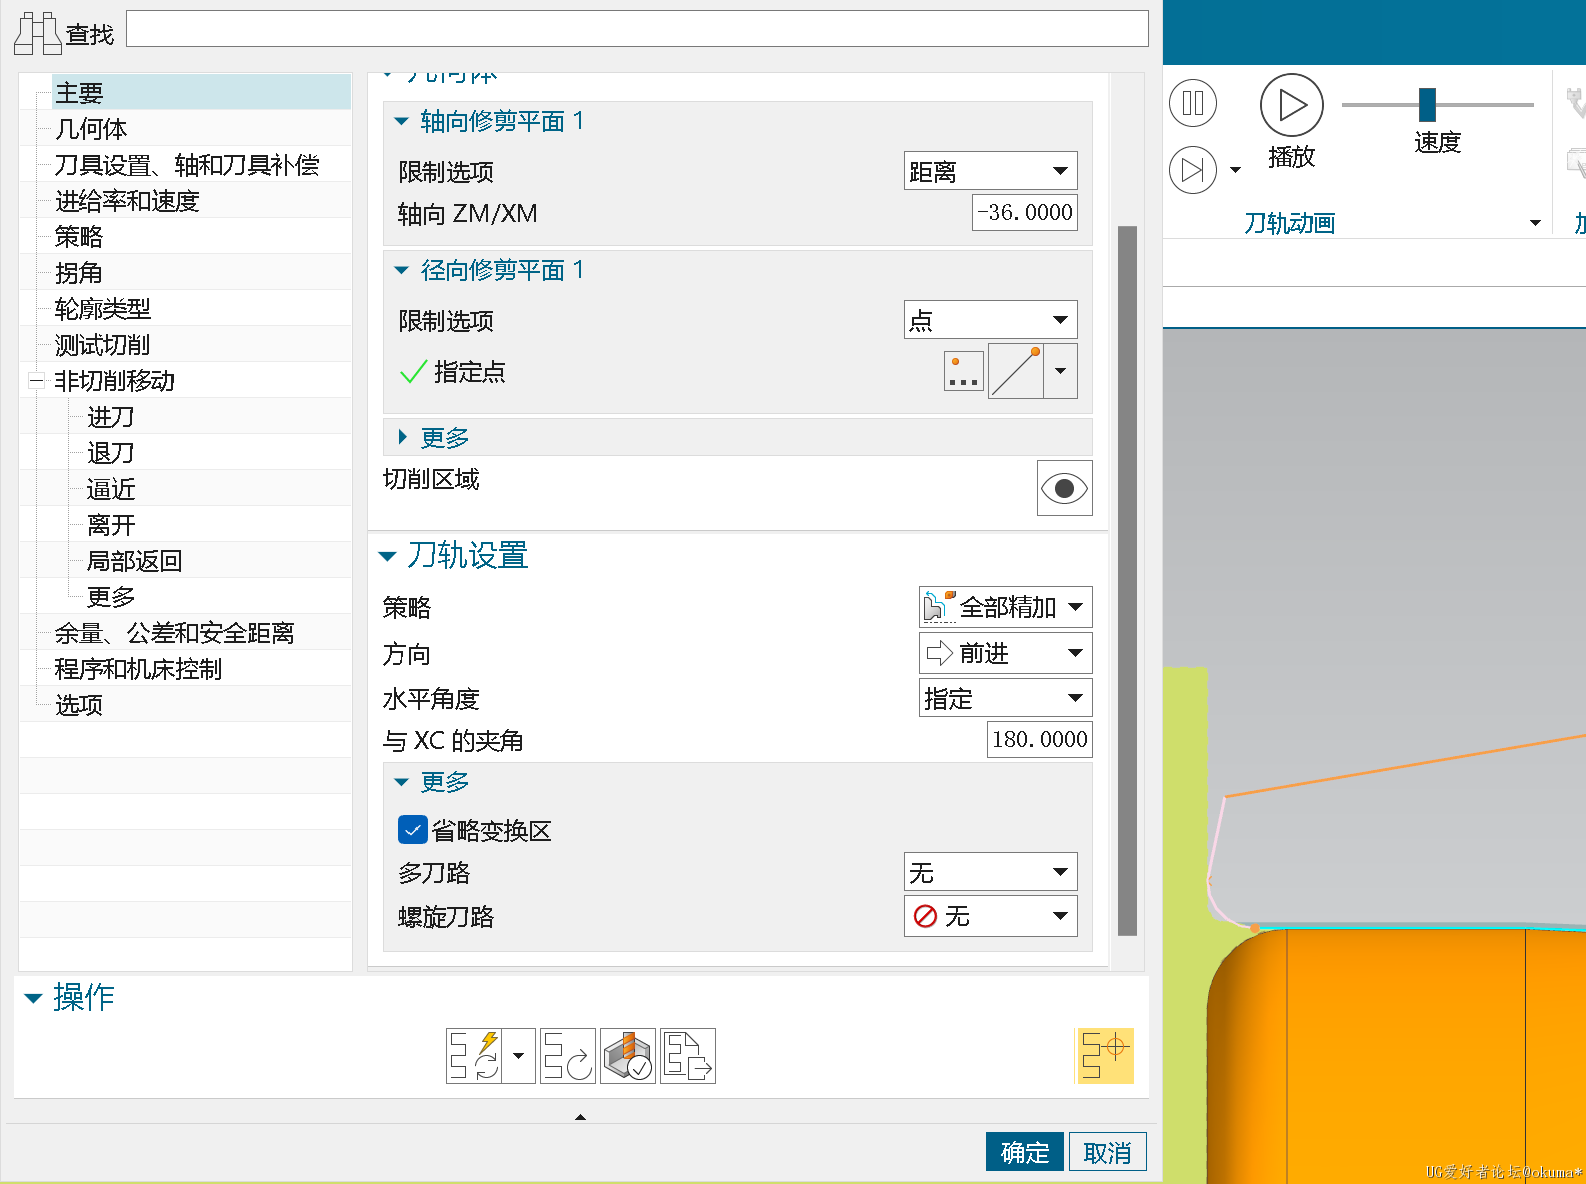Image resolution: width=1586 pixels, height=1184 pixels.
Task: Click the list tool path icon
Action: click(x=688, y=1056)
